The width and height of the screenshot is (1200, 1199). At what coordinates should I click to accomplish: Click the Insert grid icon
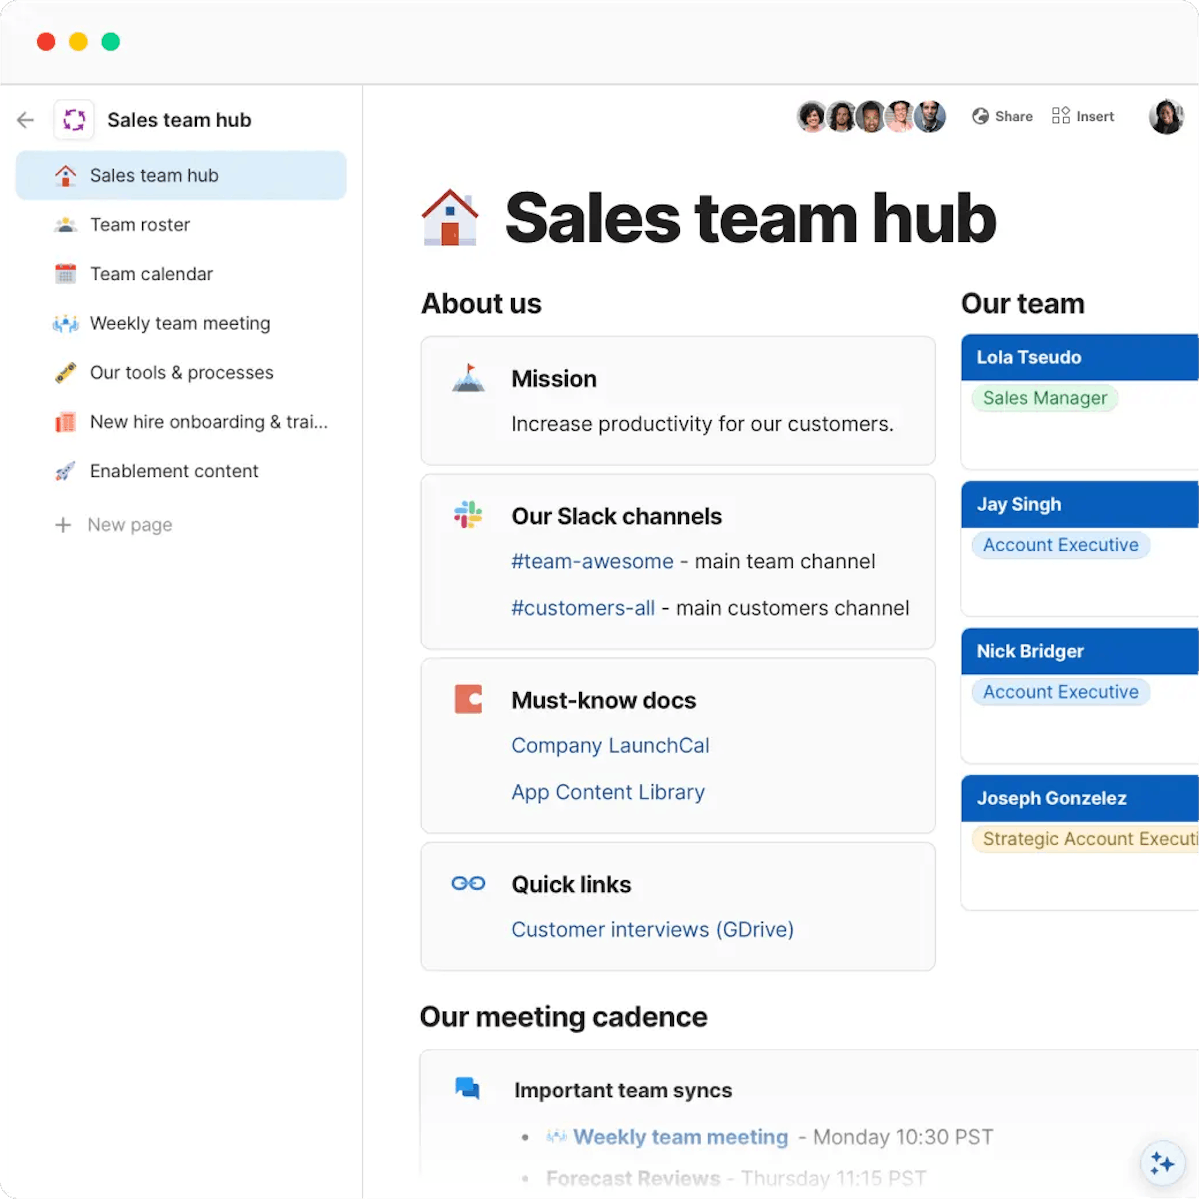[x=1061, y=116]
